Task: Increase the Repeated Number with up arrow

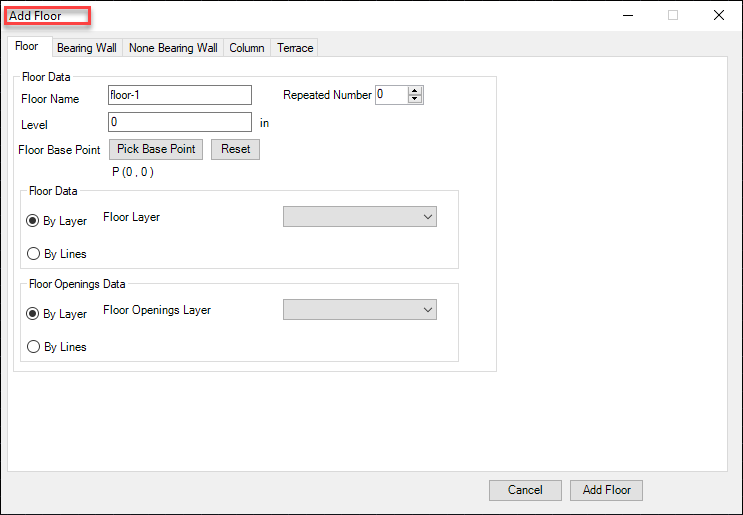Action: point(416,91)
